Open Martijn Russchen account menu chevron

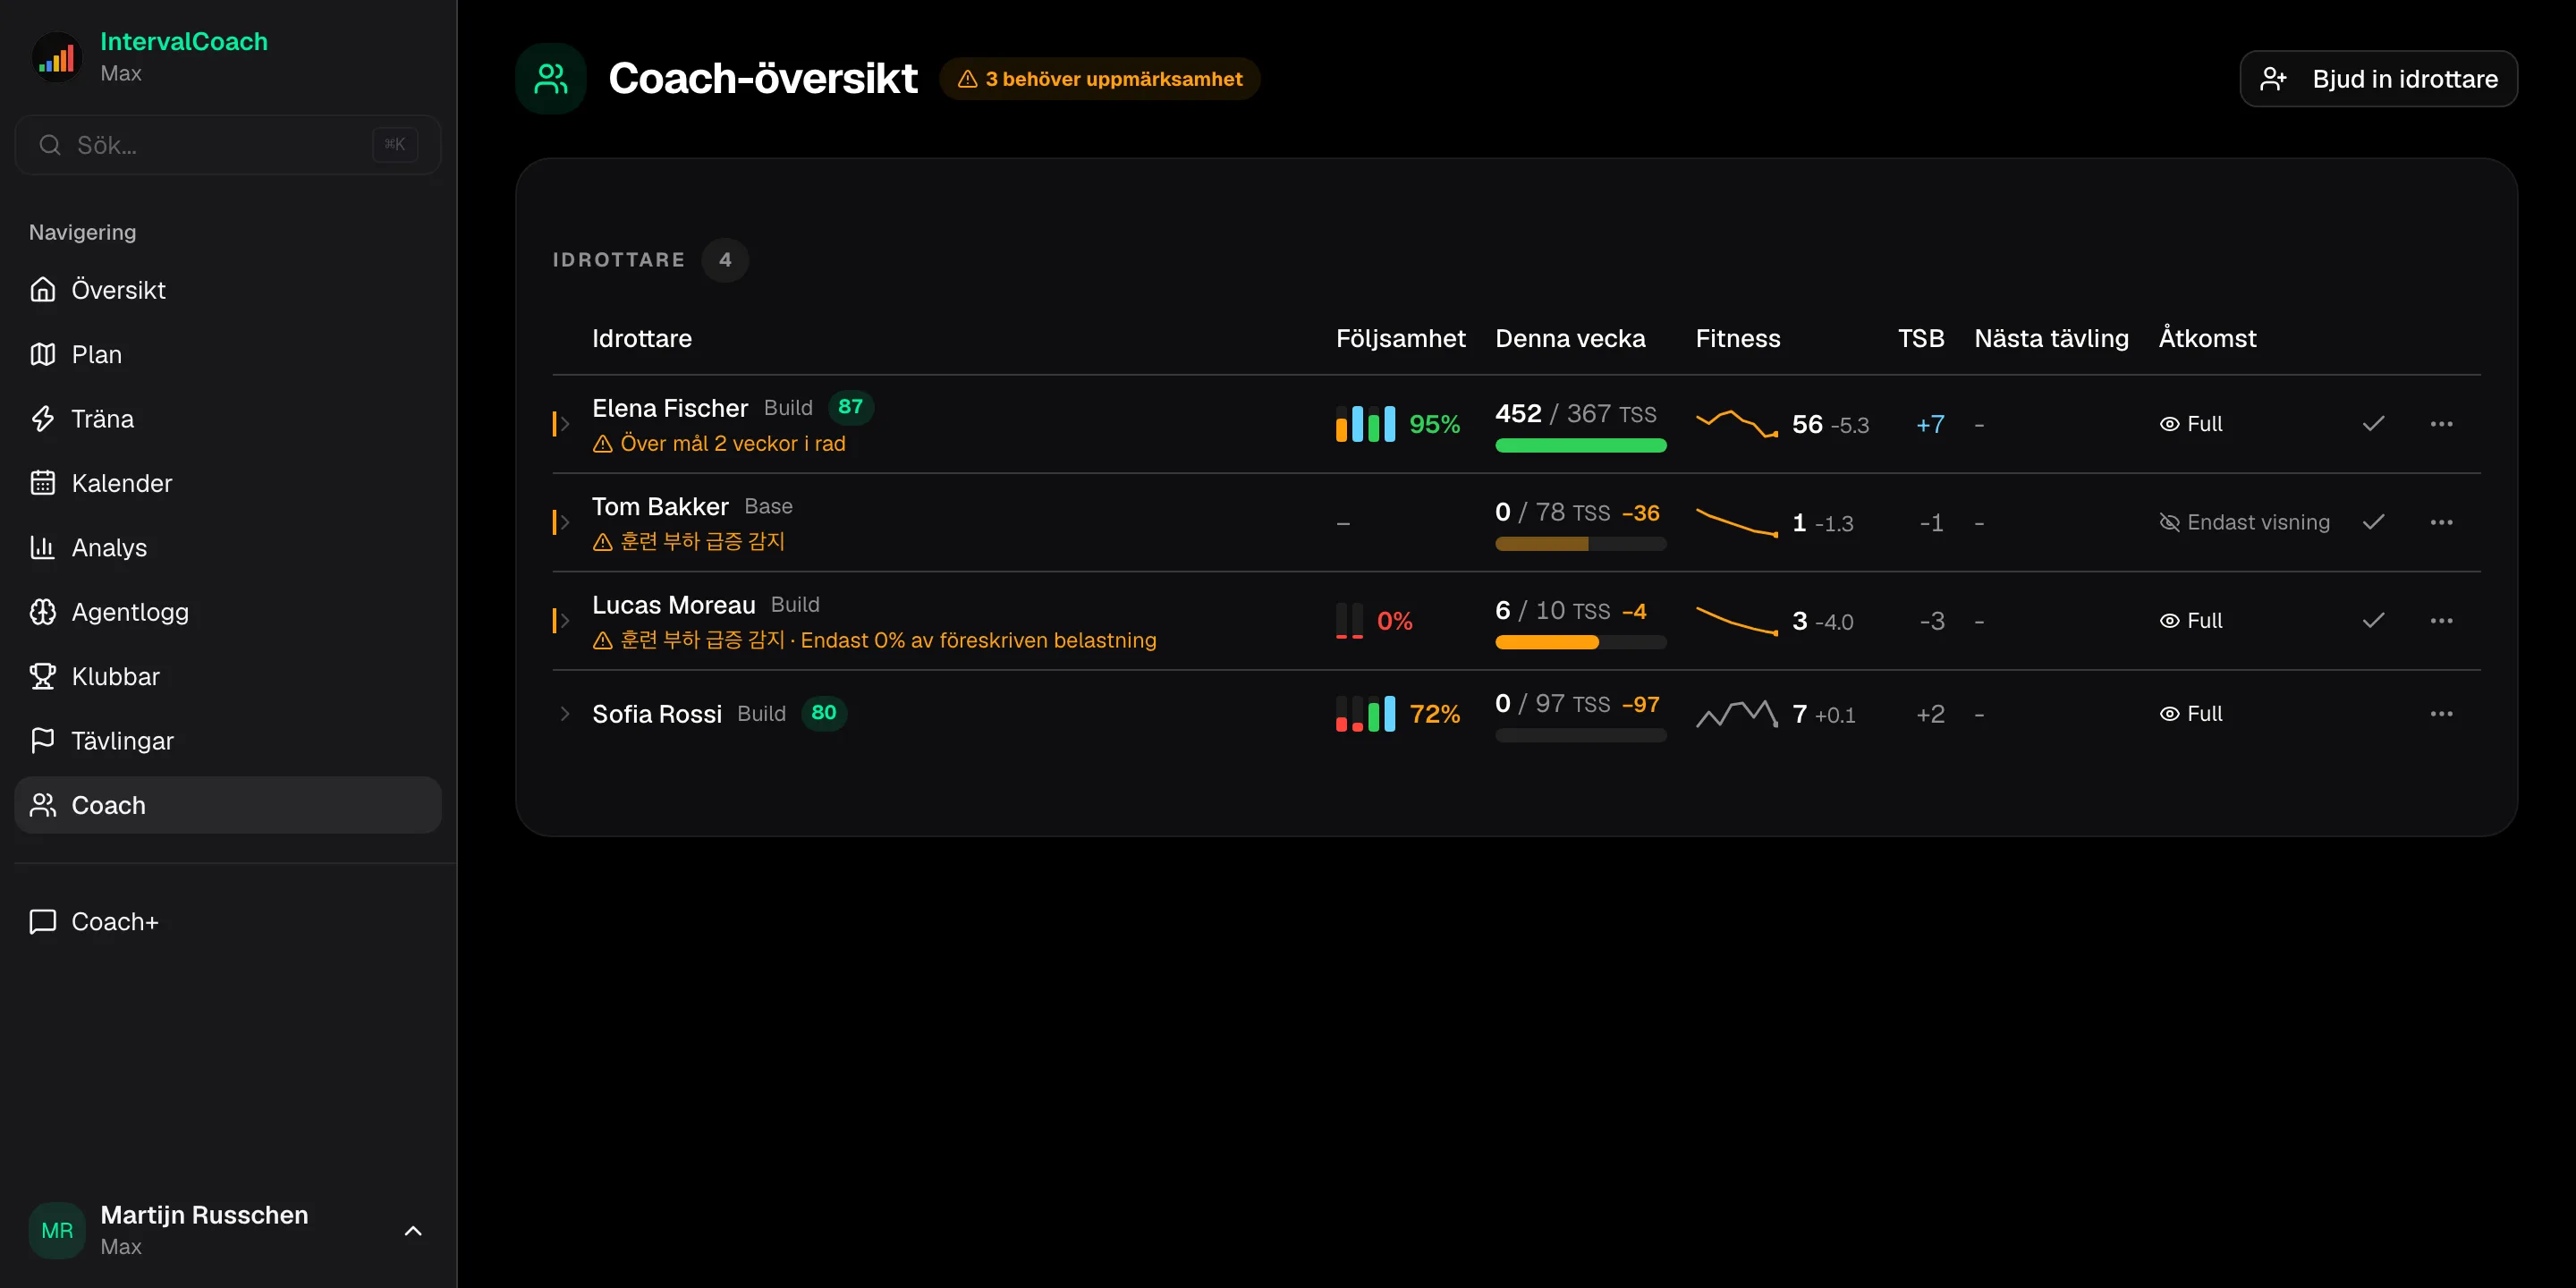coord(412,1231)
